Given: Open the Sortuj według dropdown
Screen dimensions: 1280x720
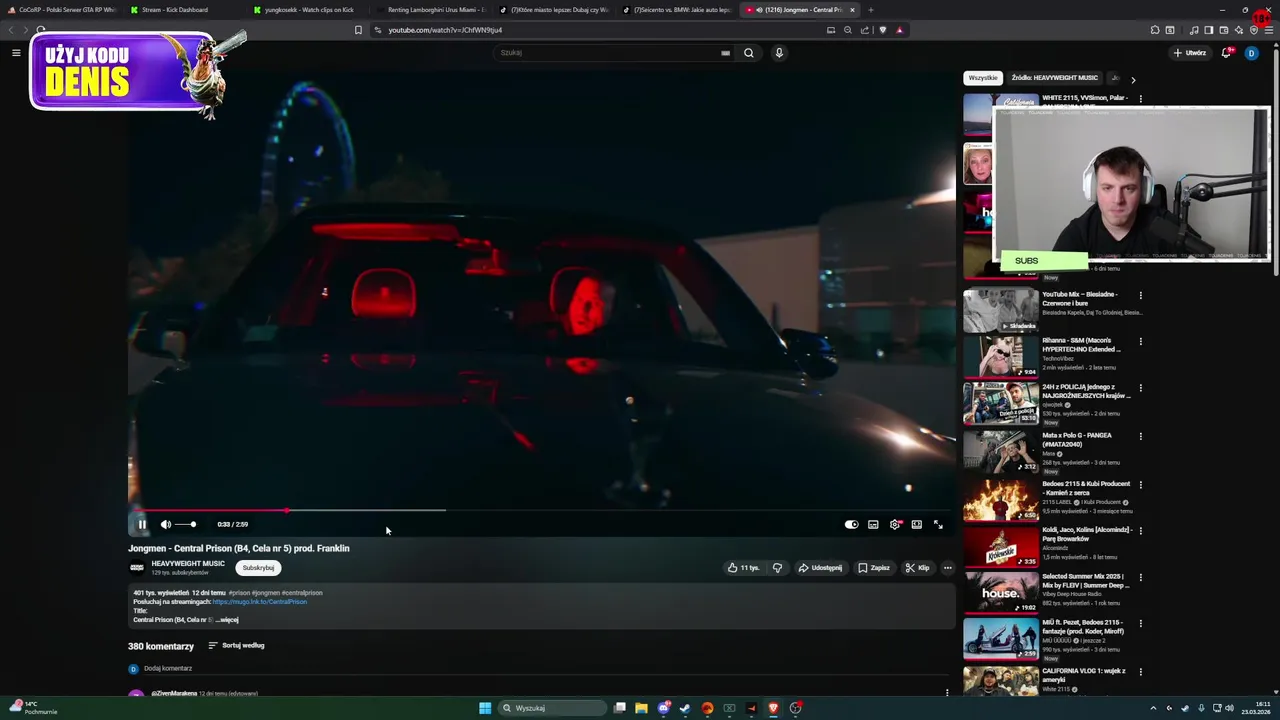Looking at the screenshot, I should (236, 646).
